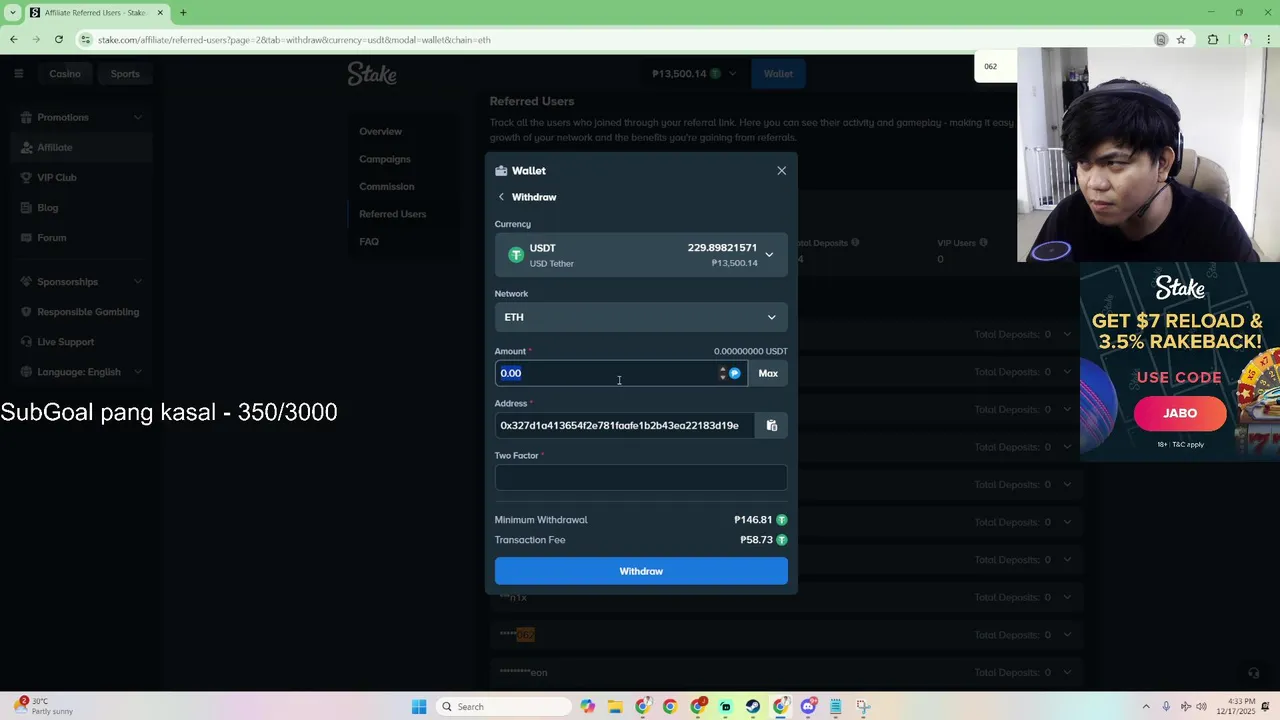This screenshot has height=720, width=1280.
Task: Open the Chrome profile avatar
Action: click(1245, 39)
